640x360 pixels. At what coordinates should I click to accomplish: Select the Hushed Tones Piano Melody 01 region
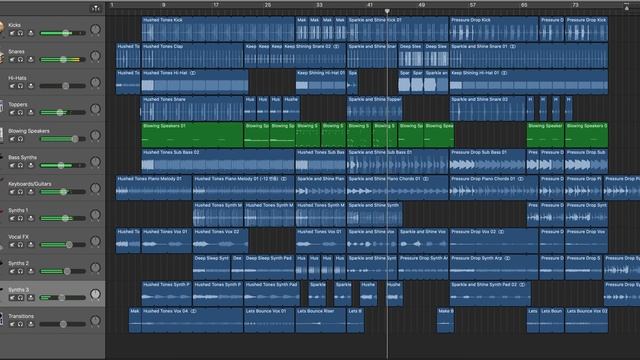point(153,188)
